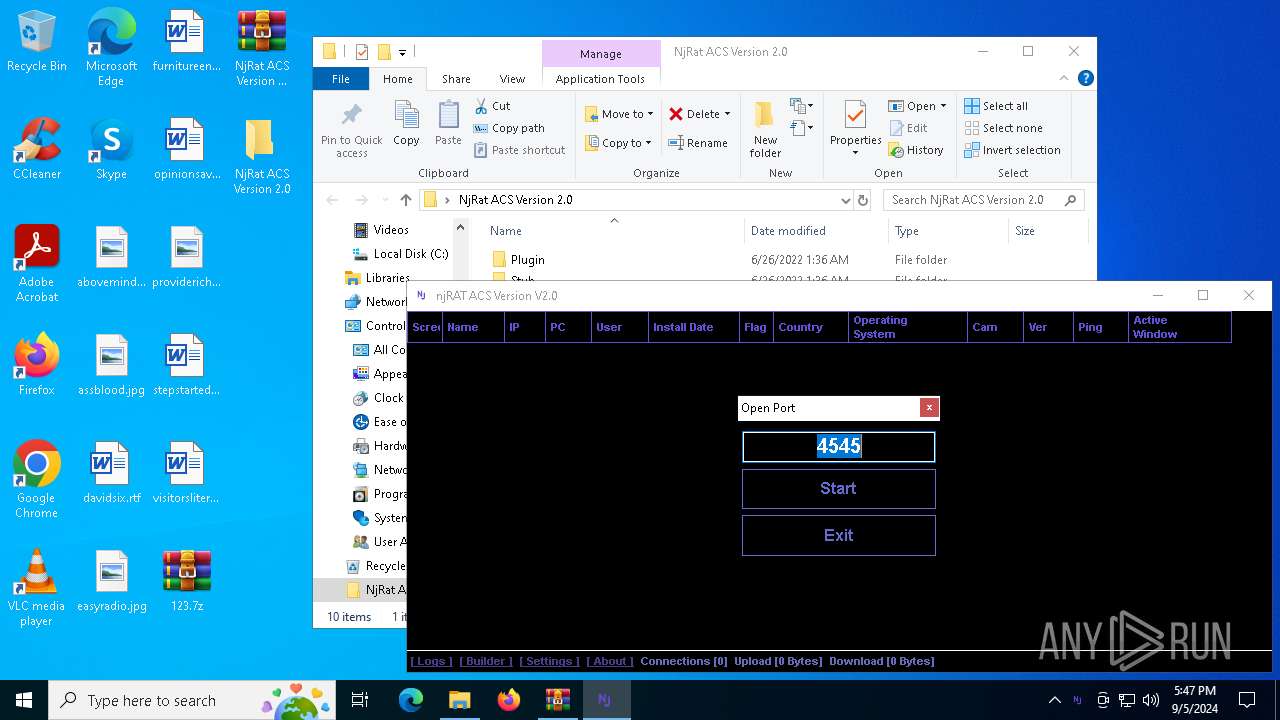
Task: Select the Plugin folder
Action: 527,260
